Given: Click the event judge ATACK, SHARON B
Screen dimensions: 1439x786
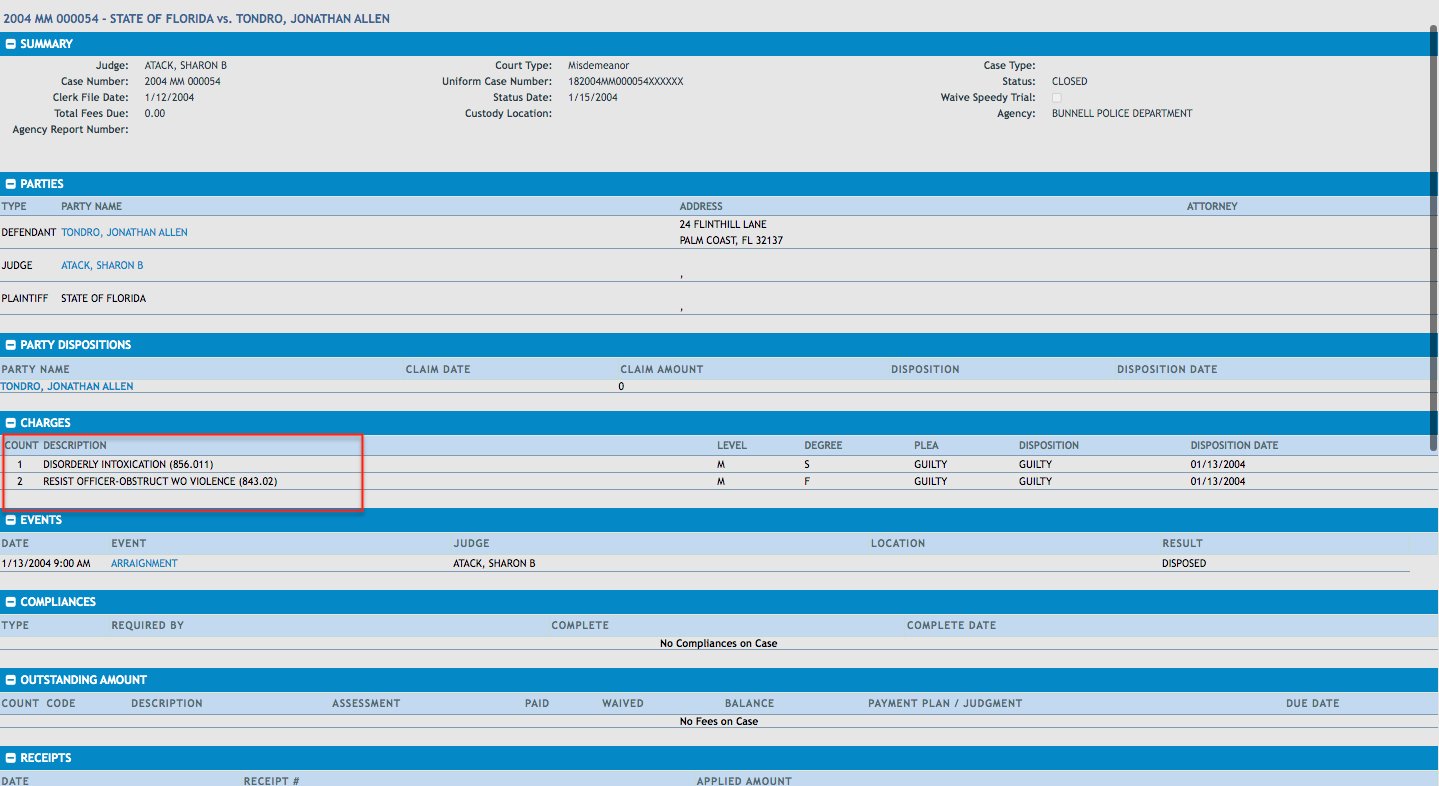Looking at the screenshot, I should pos(494,563).
